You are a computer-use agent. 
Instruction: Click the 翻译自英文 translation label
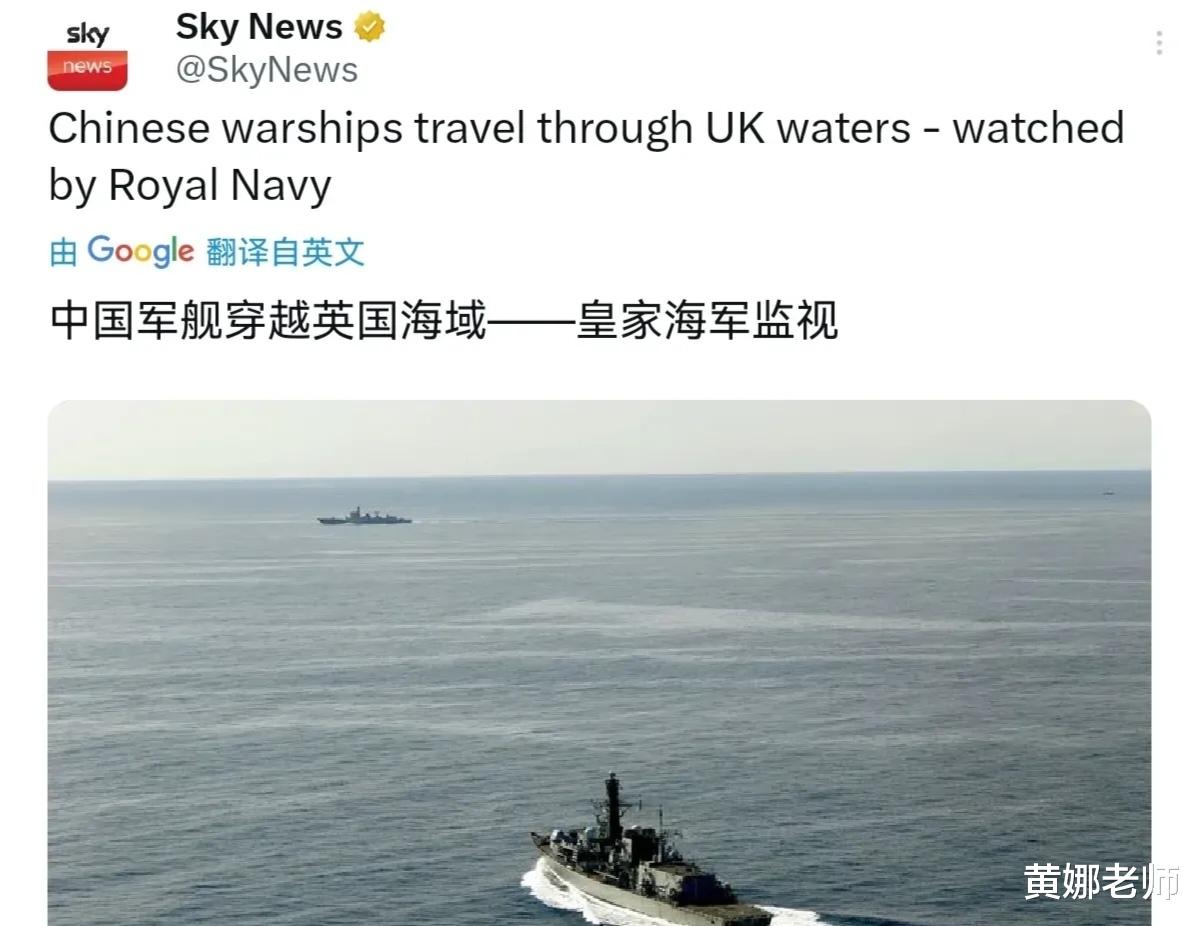(285, 252)
